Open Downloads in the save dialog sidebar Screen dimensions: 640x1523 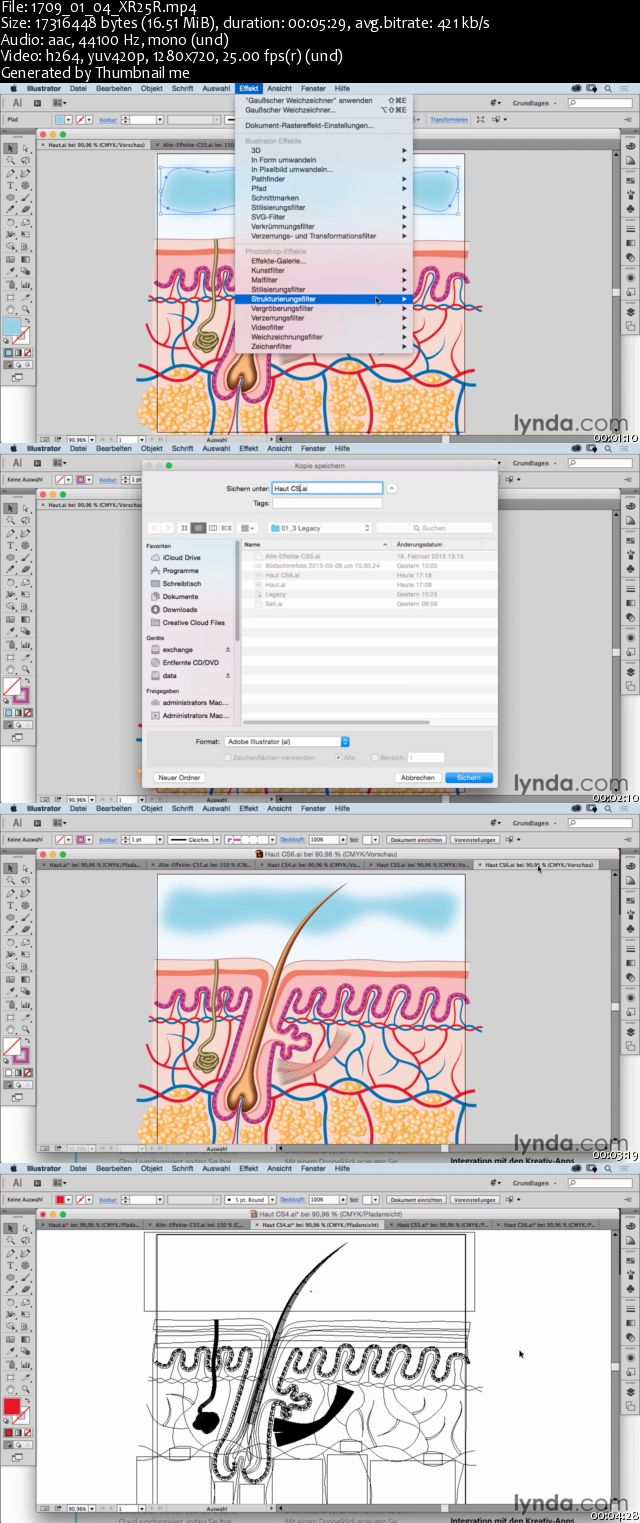tap(180, 609)
